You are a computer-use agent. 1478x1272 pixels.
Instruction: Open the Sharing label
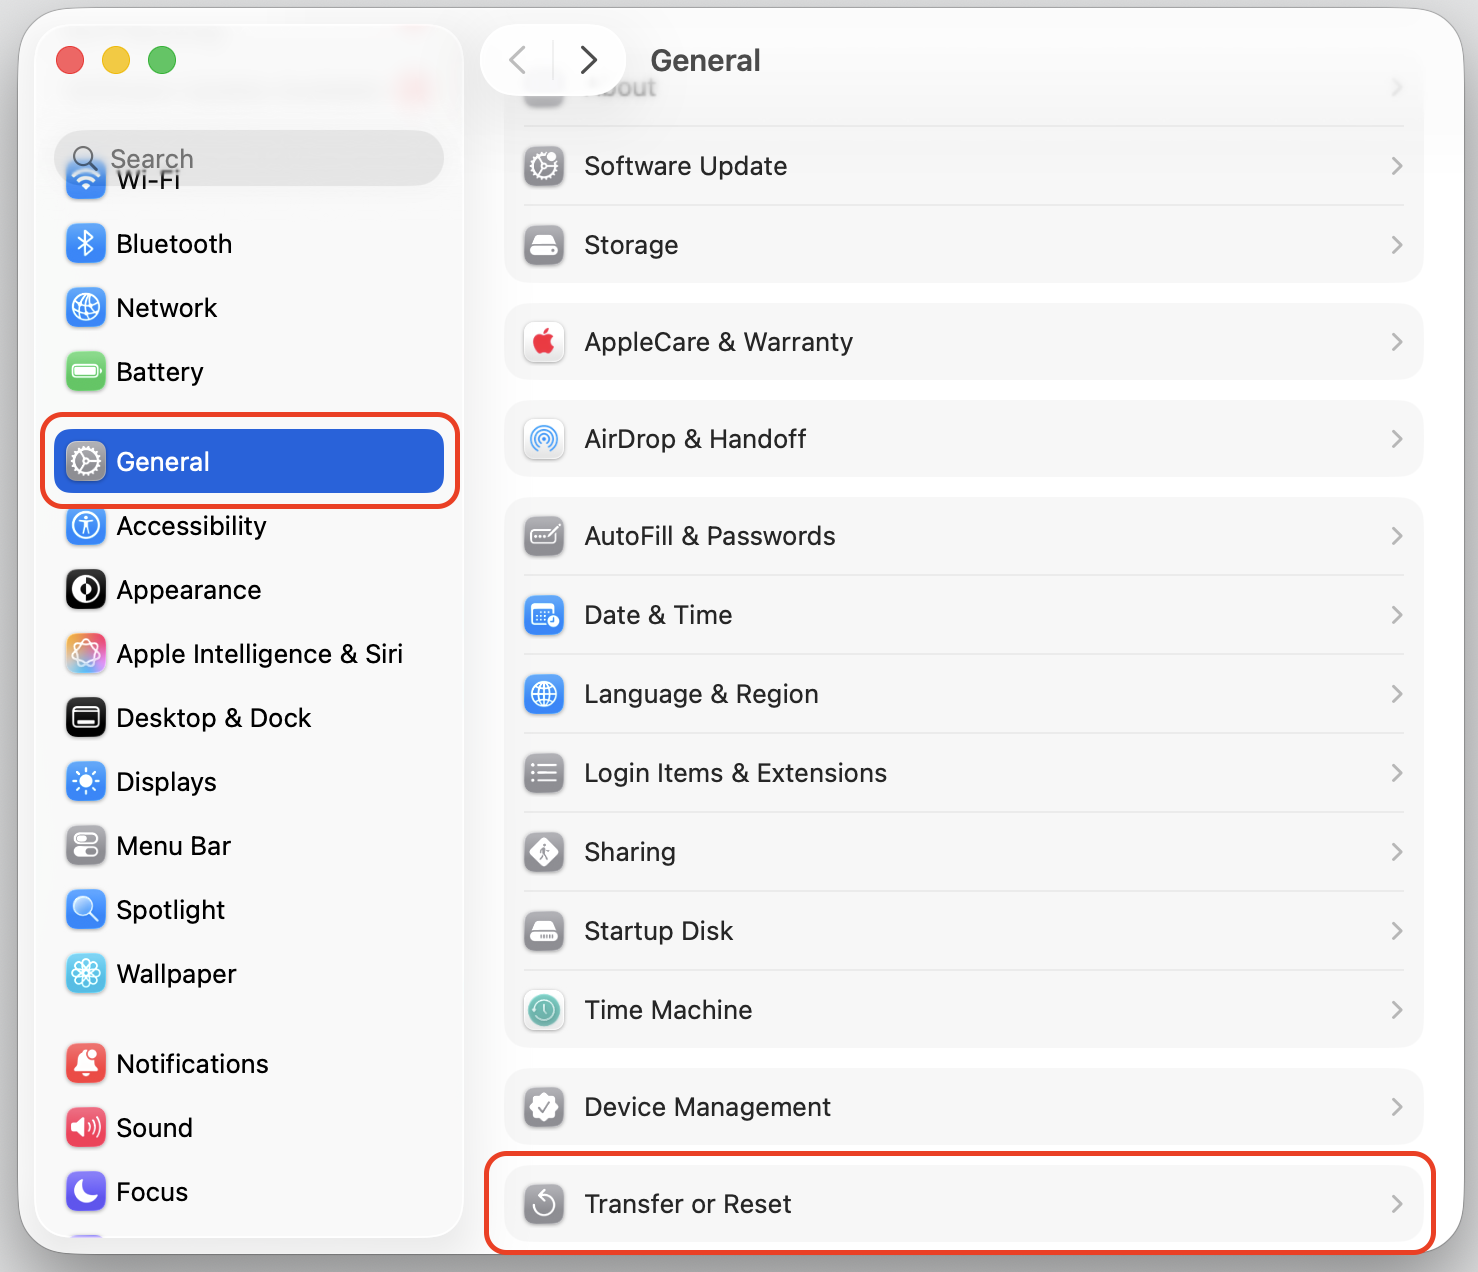tap(630, 852)
